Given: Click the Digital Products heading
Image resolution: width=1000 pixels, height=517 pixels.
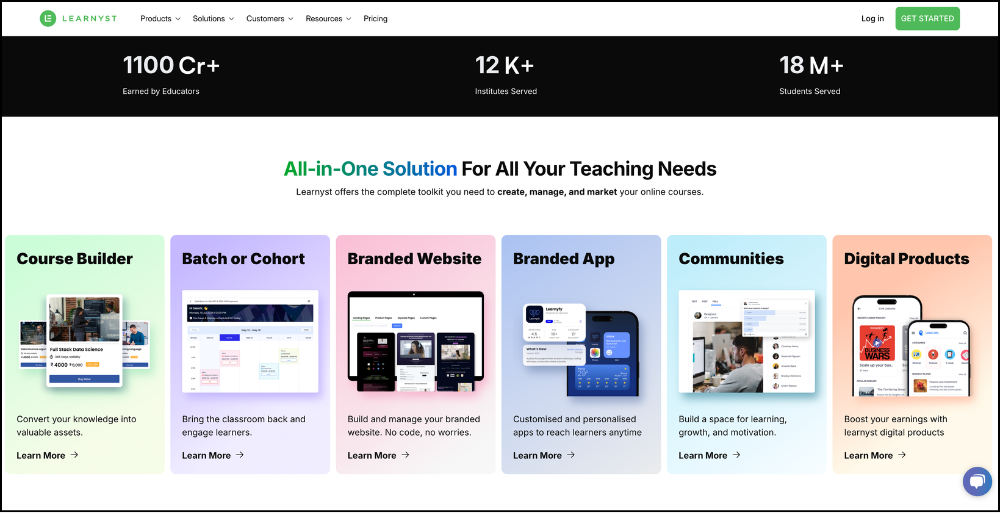Looking at the screenshot, I should click(907, 259).
